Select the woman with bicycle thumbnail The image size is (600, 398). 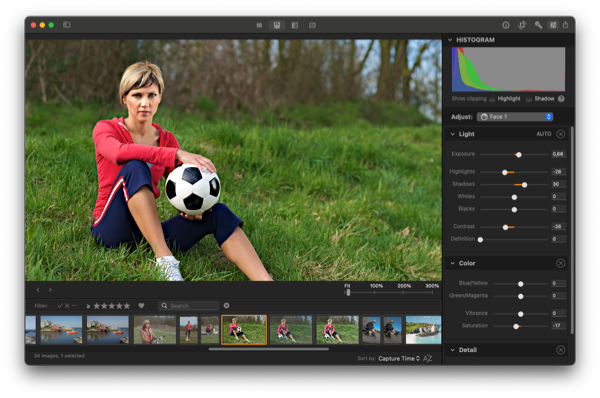pyautogui.click(x=155, y=329)
